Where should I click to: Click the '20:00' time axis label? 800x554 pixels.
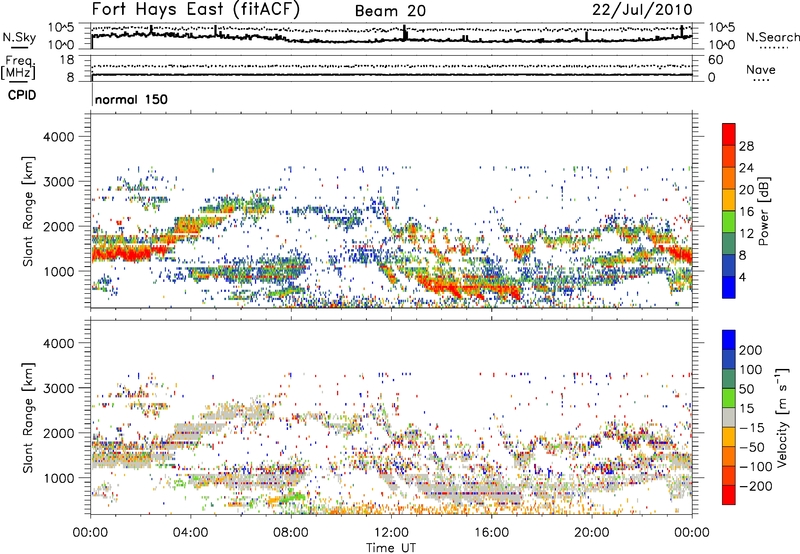click(x=592, y=533)
